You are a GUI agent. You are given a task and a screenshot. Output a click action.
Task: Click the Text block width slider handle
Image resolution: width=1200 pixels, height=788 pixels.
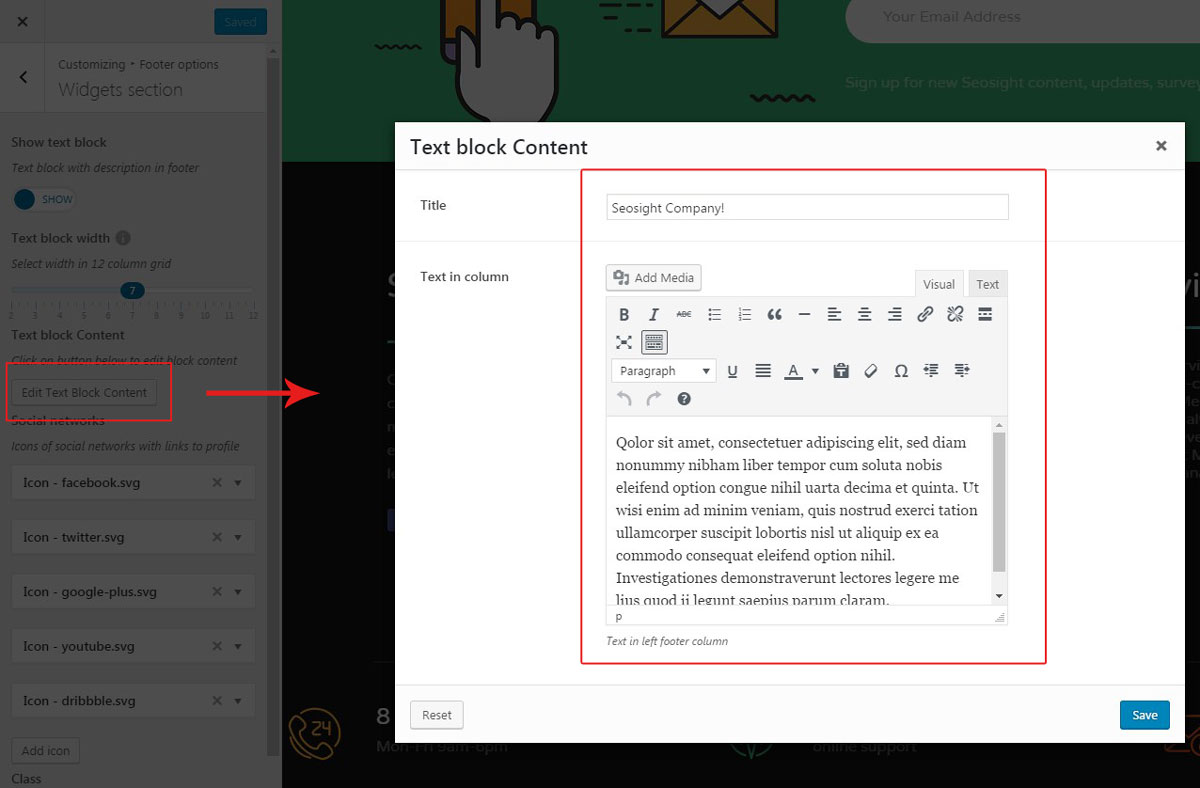pyautogui.click(x=131, y=290)
